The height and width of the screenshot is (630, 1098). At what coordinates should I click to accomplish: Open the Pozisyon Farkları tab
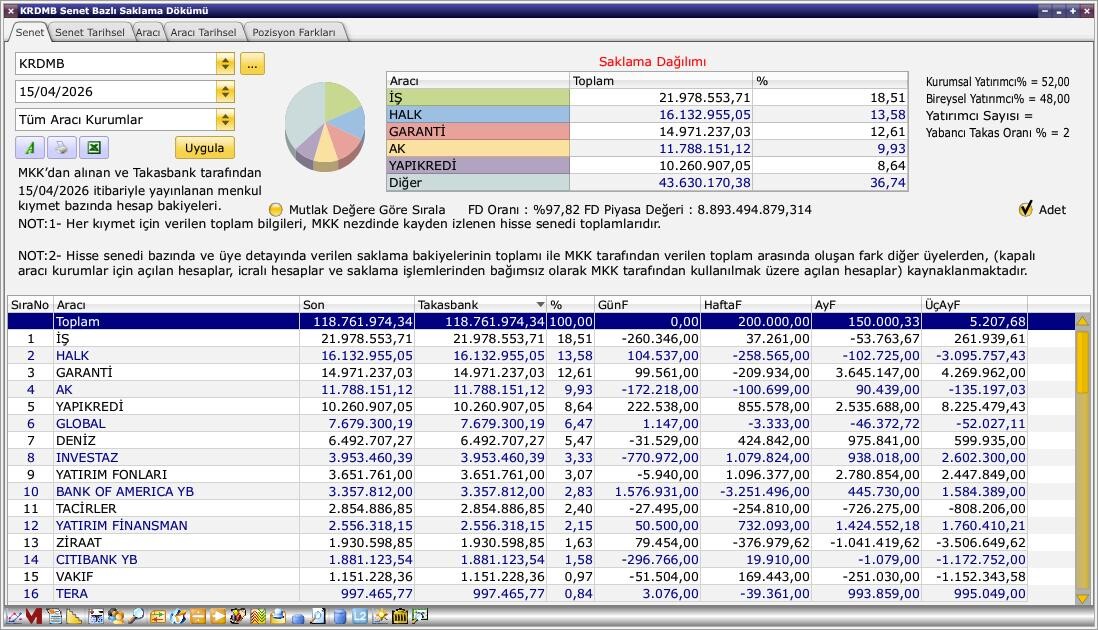[294, 32]
